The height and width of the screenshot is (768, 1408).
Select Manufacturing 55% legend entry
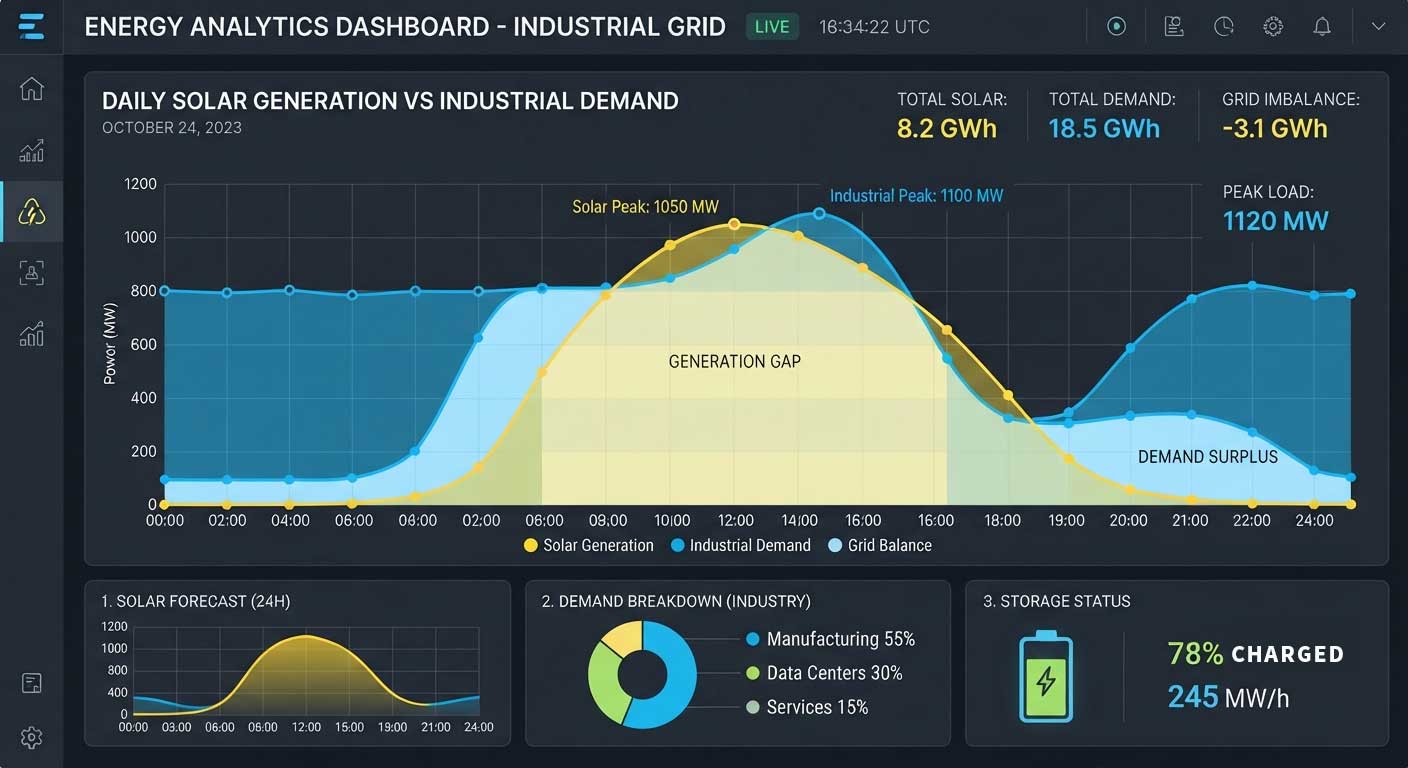coord(830,639)
